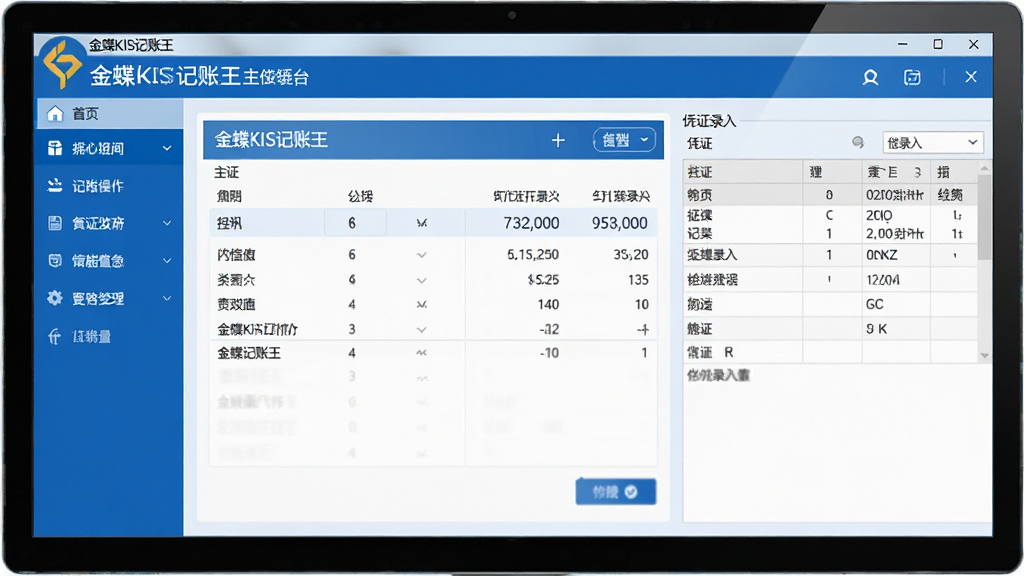Screen dimensions: 1024x576
Task: Click the small gray bubble icon beside the combo box
Action: pyautogui.click(x=858, y=142)
